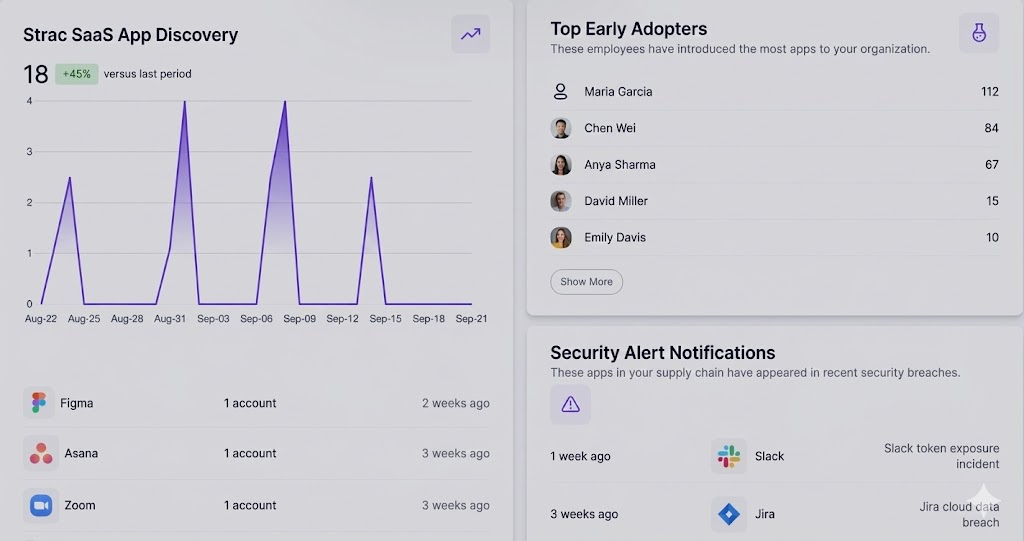This screenshot has width=1024, height=541.
Task: Click Anya Sharma's profile photo
Action: point(561,165)
